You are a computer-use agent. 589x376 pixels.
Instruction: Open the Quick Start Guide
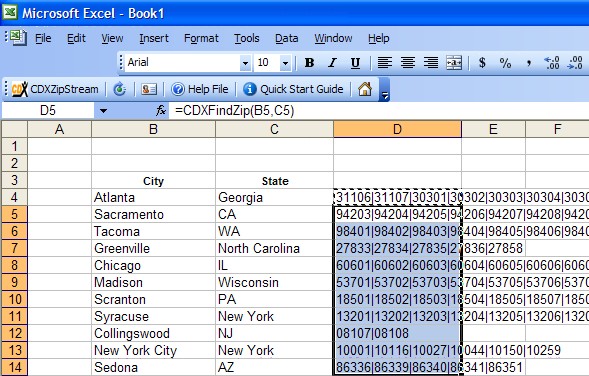pyautogui.click(x=293, y=89)
